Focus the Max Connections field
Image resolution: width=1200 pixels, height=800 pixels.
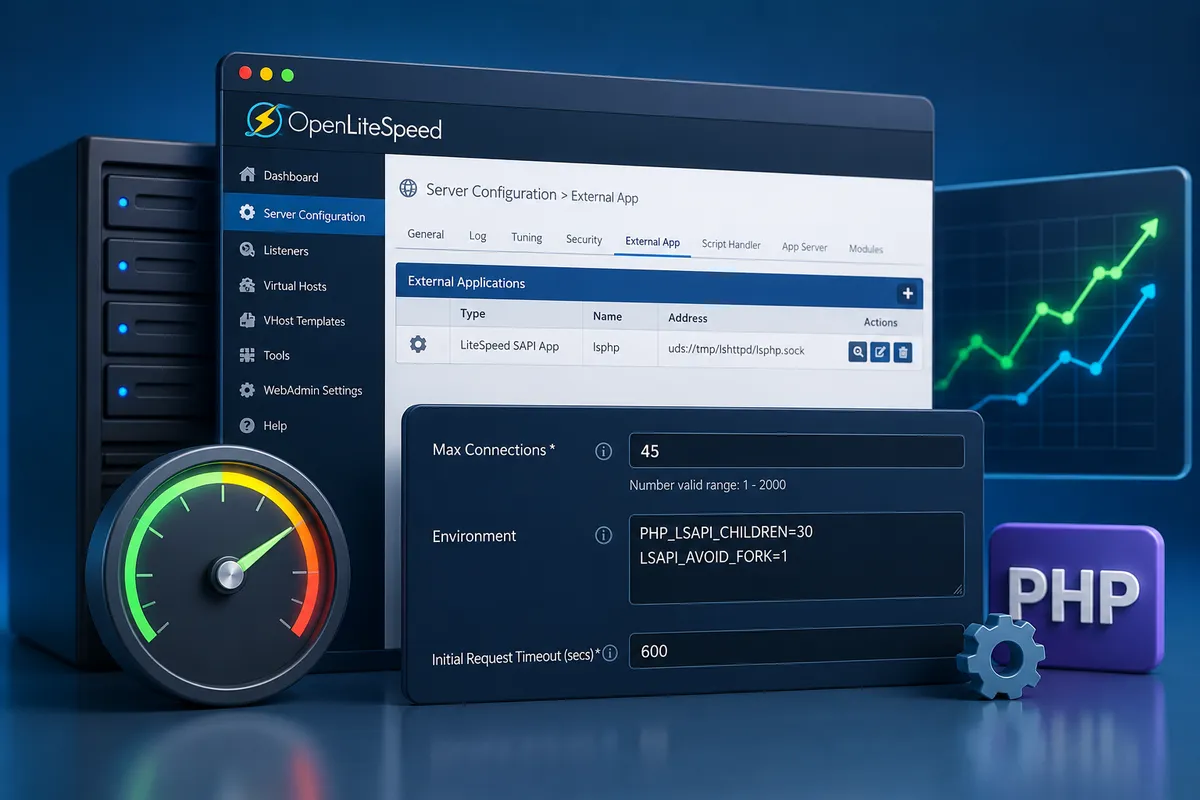(x=796, y=451)
